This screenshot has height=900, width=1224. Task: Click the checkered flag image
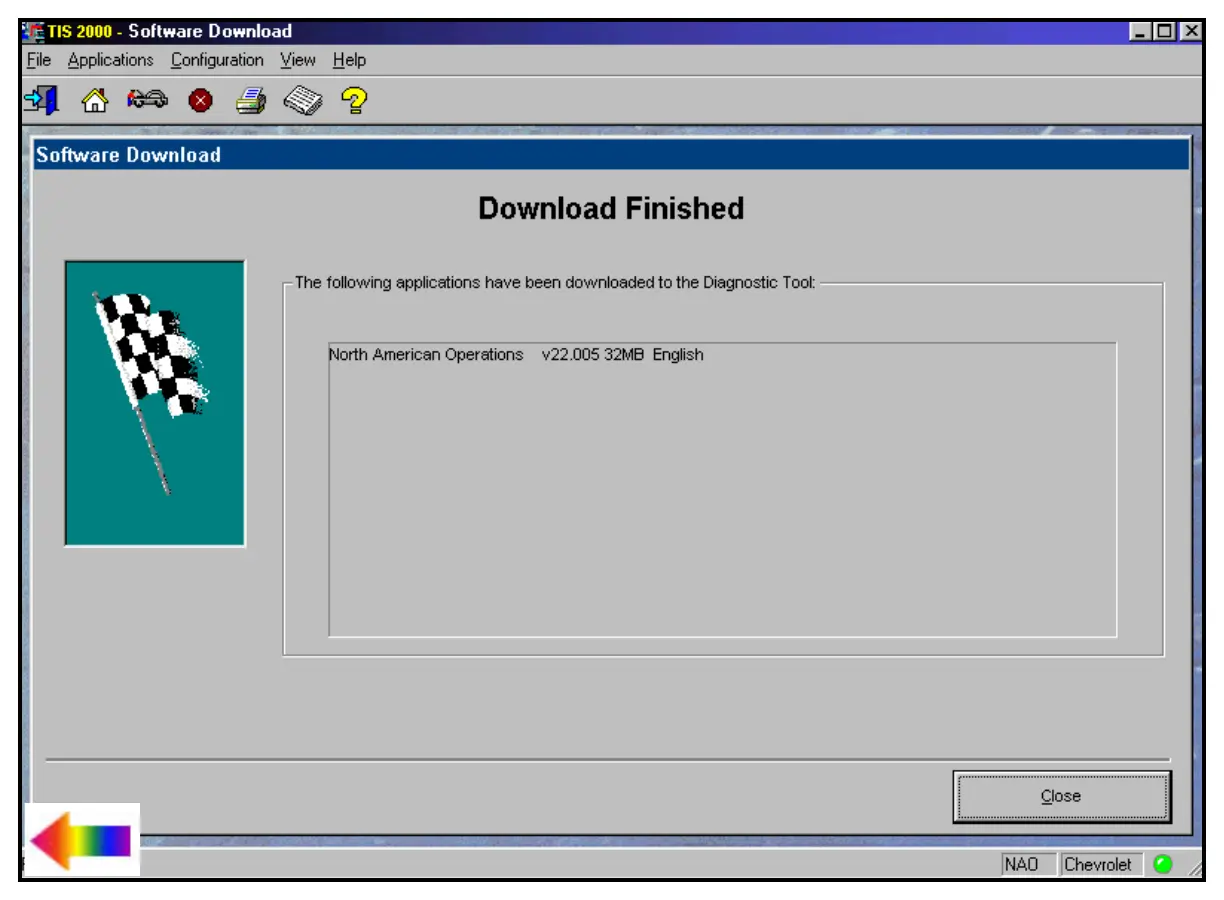[x=154, y=403]
